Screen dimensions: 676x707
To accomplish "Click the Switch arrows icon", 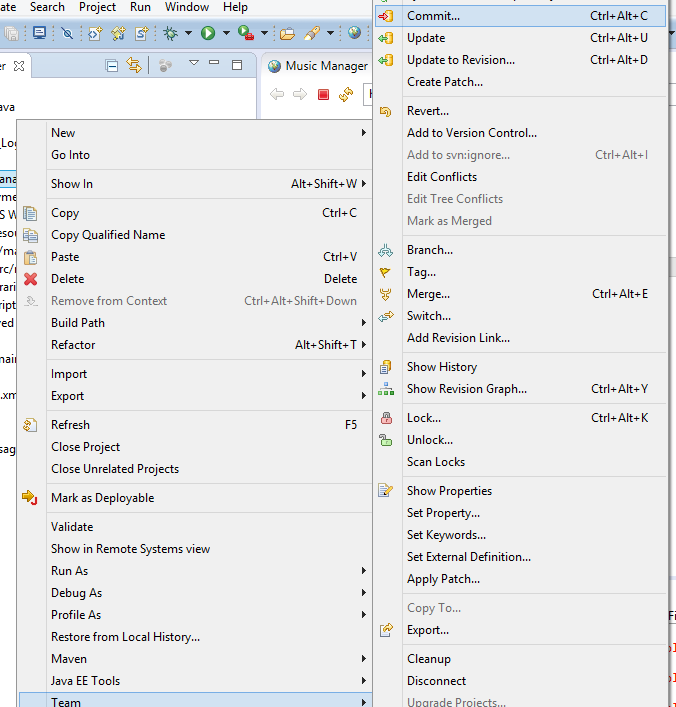I will [386, 316].
